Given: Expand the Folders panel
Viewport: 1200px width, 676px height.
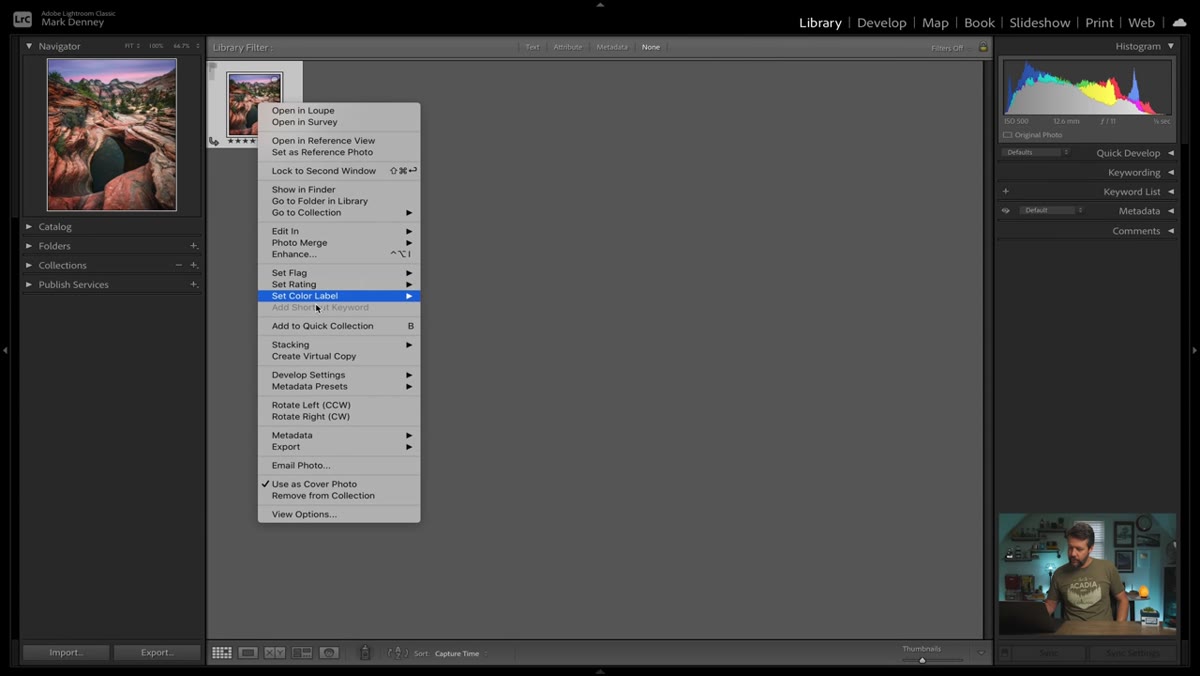Looking at the screenshot, I should tap(29, 246).
